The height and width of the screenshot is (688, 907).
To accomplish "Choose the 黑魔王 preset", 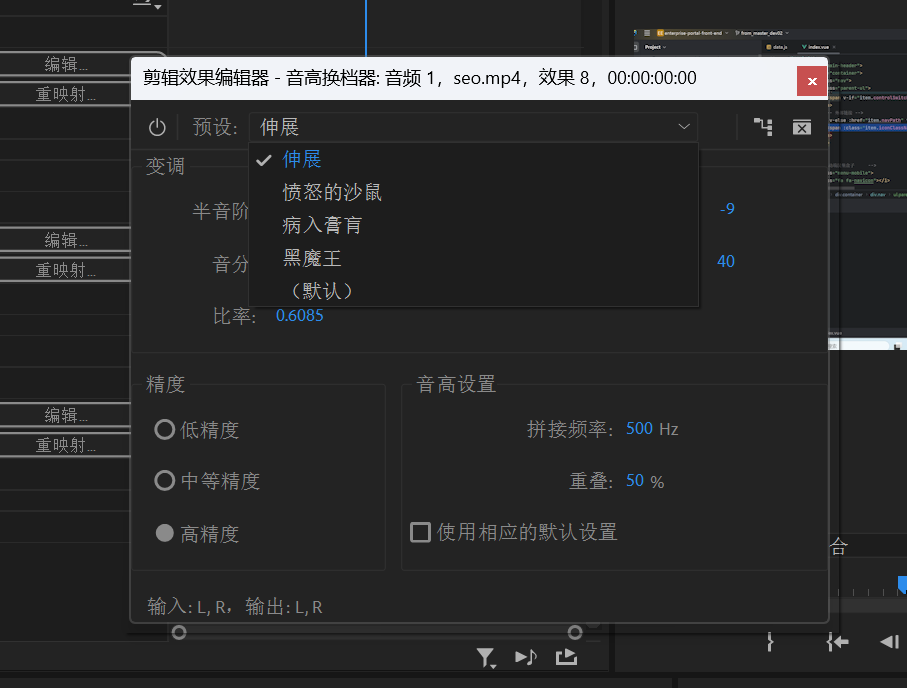I will coord(312,258).
